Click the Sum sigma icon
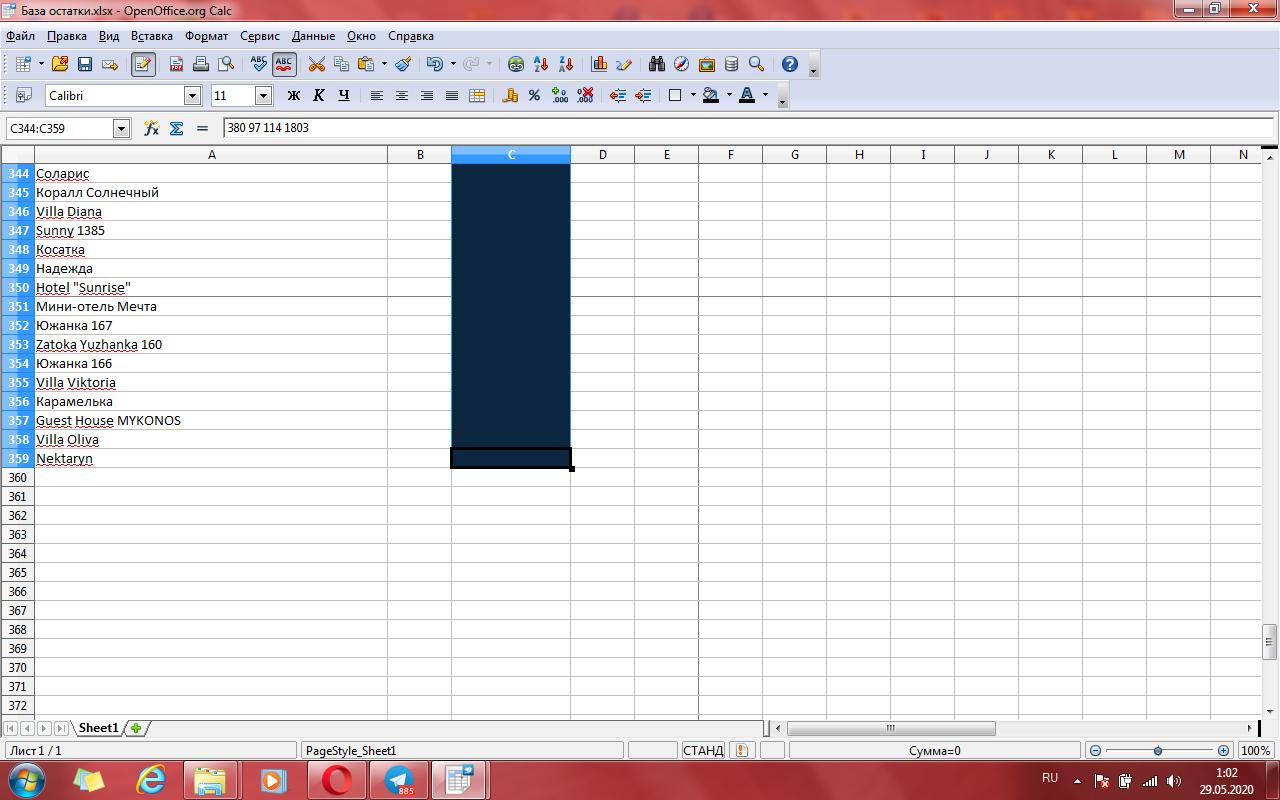1280x800 pixels. click(x=177, y=128)
